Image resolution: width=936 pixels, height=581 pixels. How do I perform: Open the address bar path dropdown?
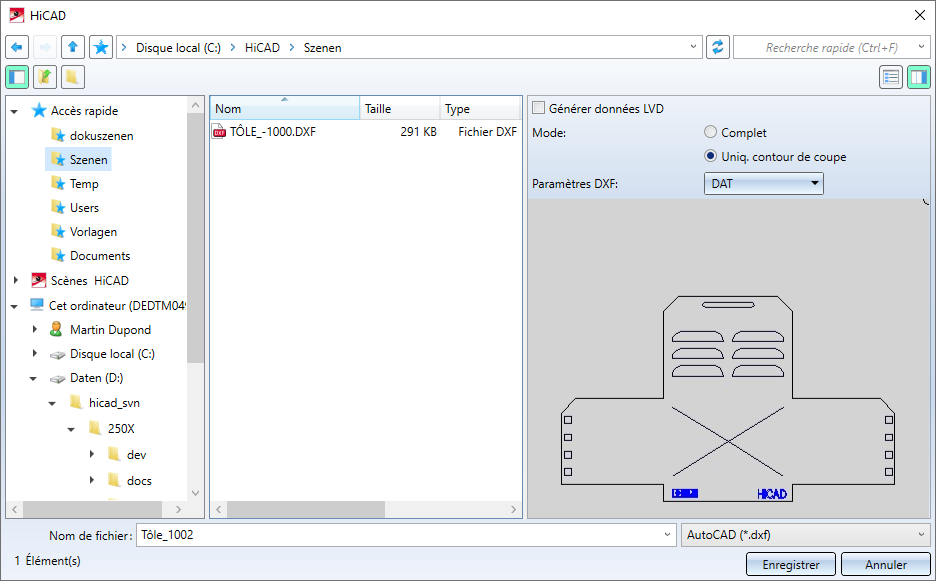pyautogui.click(x=693, y=47)
